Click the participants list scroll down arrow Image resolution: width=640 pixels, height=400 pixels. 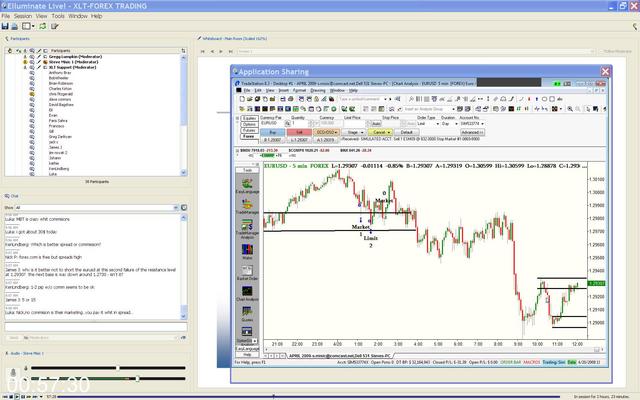pos(183,173)
